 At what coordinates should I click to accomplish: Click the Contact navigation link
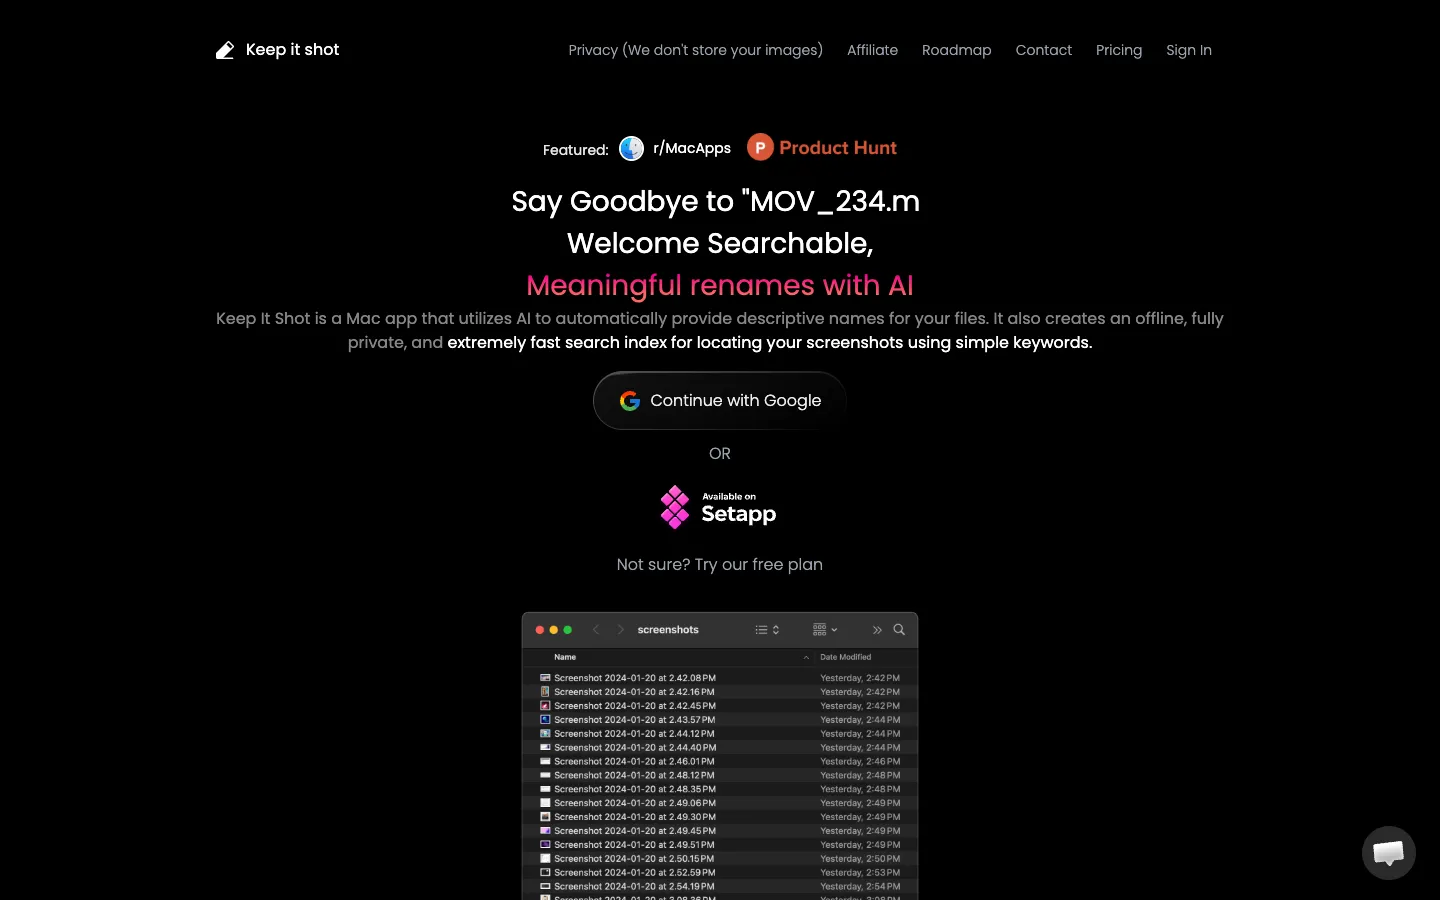coord(1044,50)
